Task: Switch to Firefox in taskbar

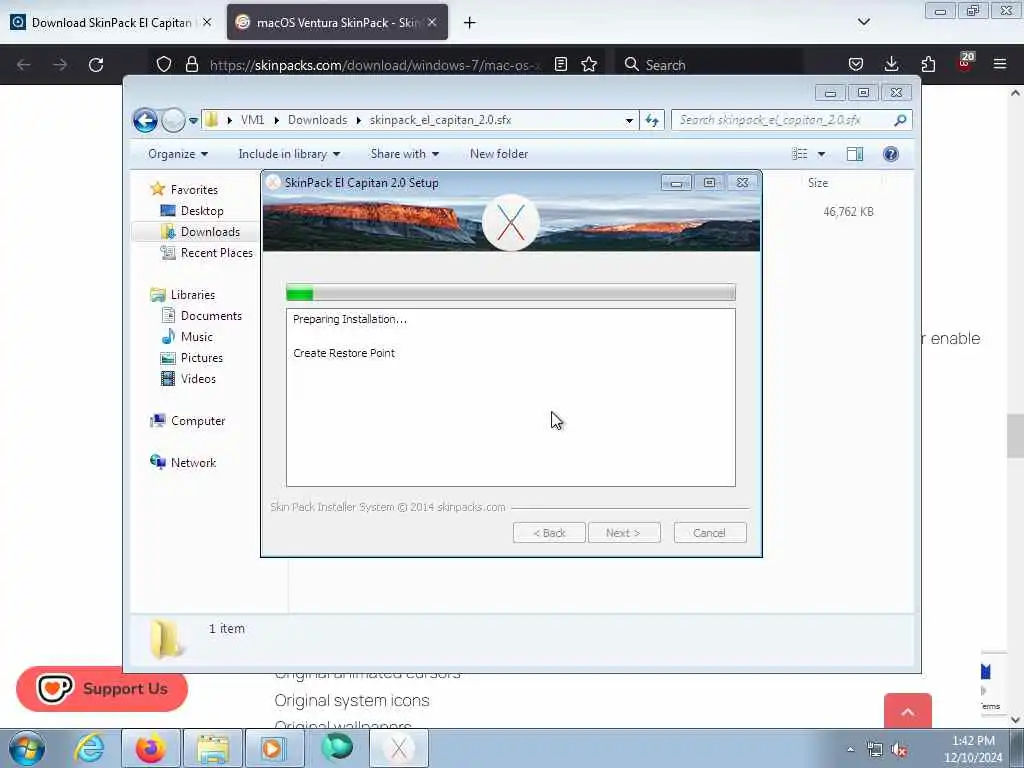Action: tap(151, 748)
